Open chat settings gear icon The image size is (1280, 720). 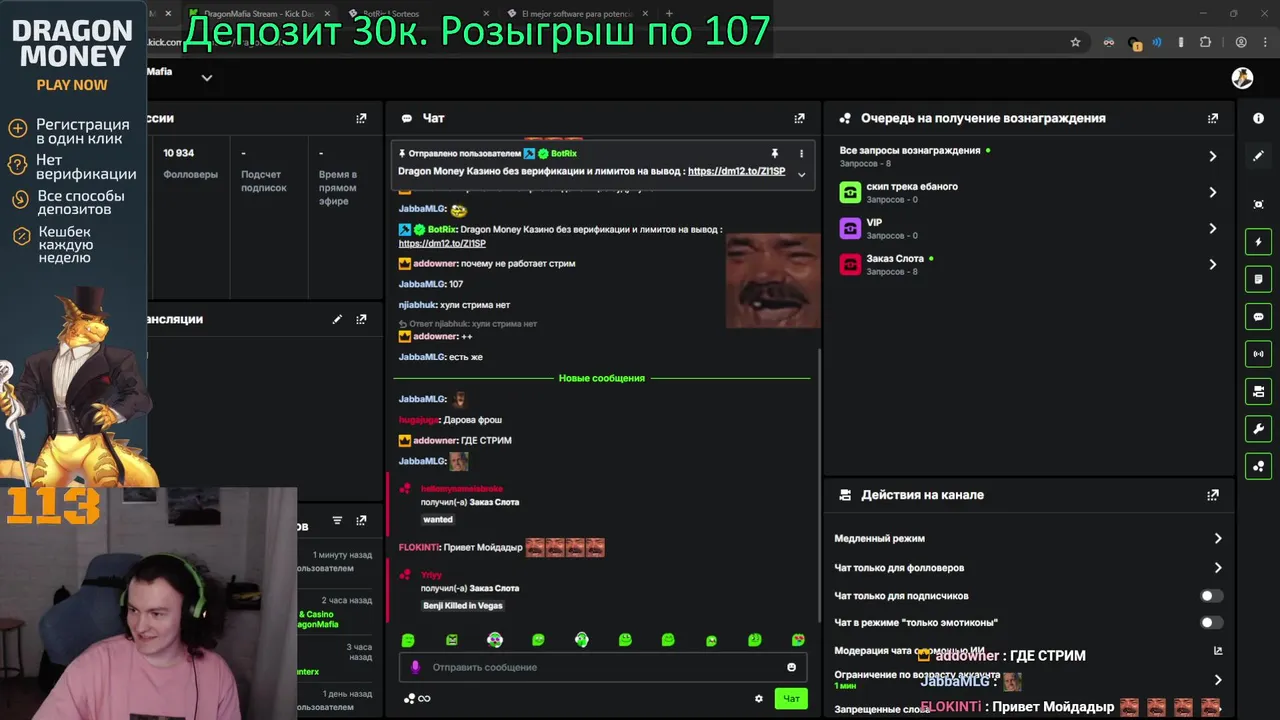click(758, 699)
